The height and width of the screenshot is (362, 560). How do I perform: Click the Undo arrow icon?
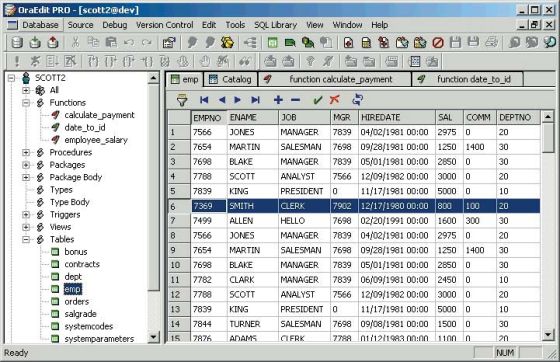129,43
